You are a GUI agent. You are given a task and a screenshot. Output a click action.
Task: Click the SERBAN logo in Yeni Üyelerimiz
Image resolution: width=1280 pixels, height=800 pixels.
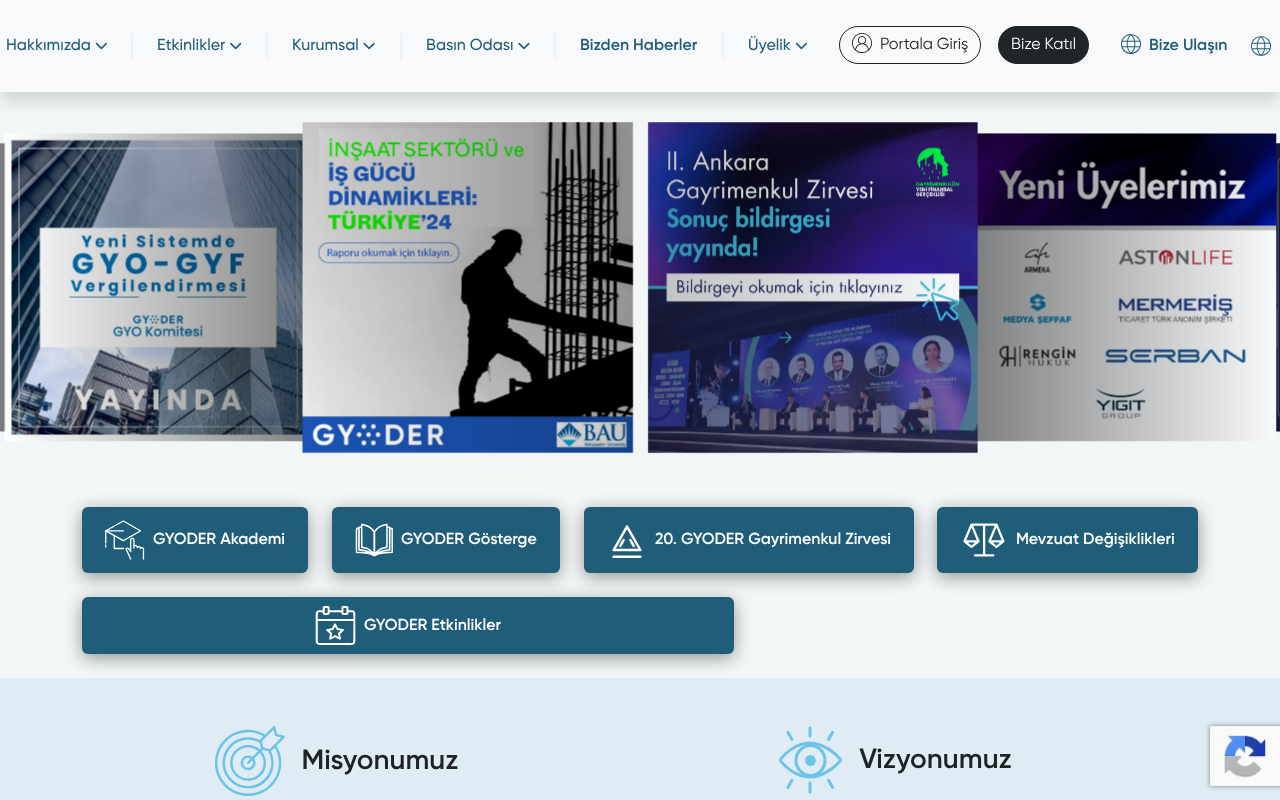[1175, 356]
